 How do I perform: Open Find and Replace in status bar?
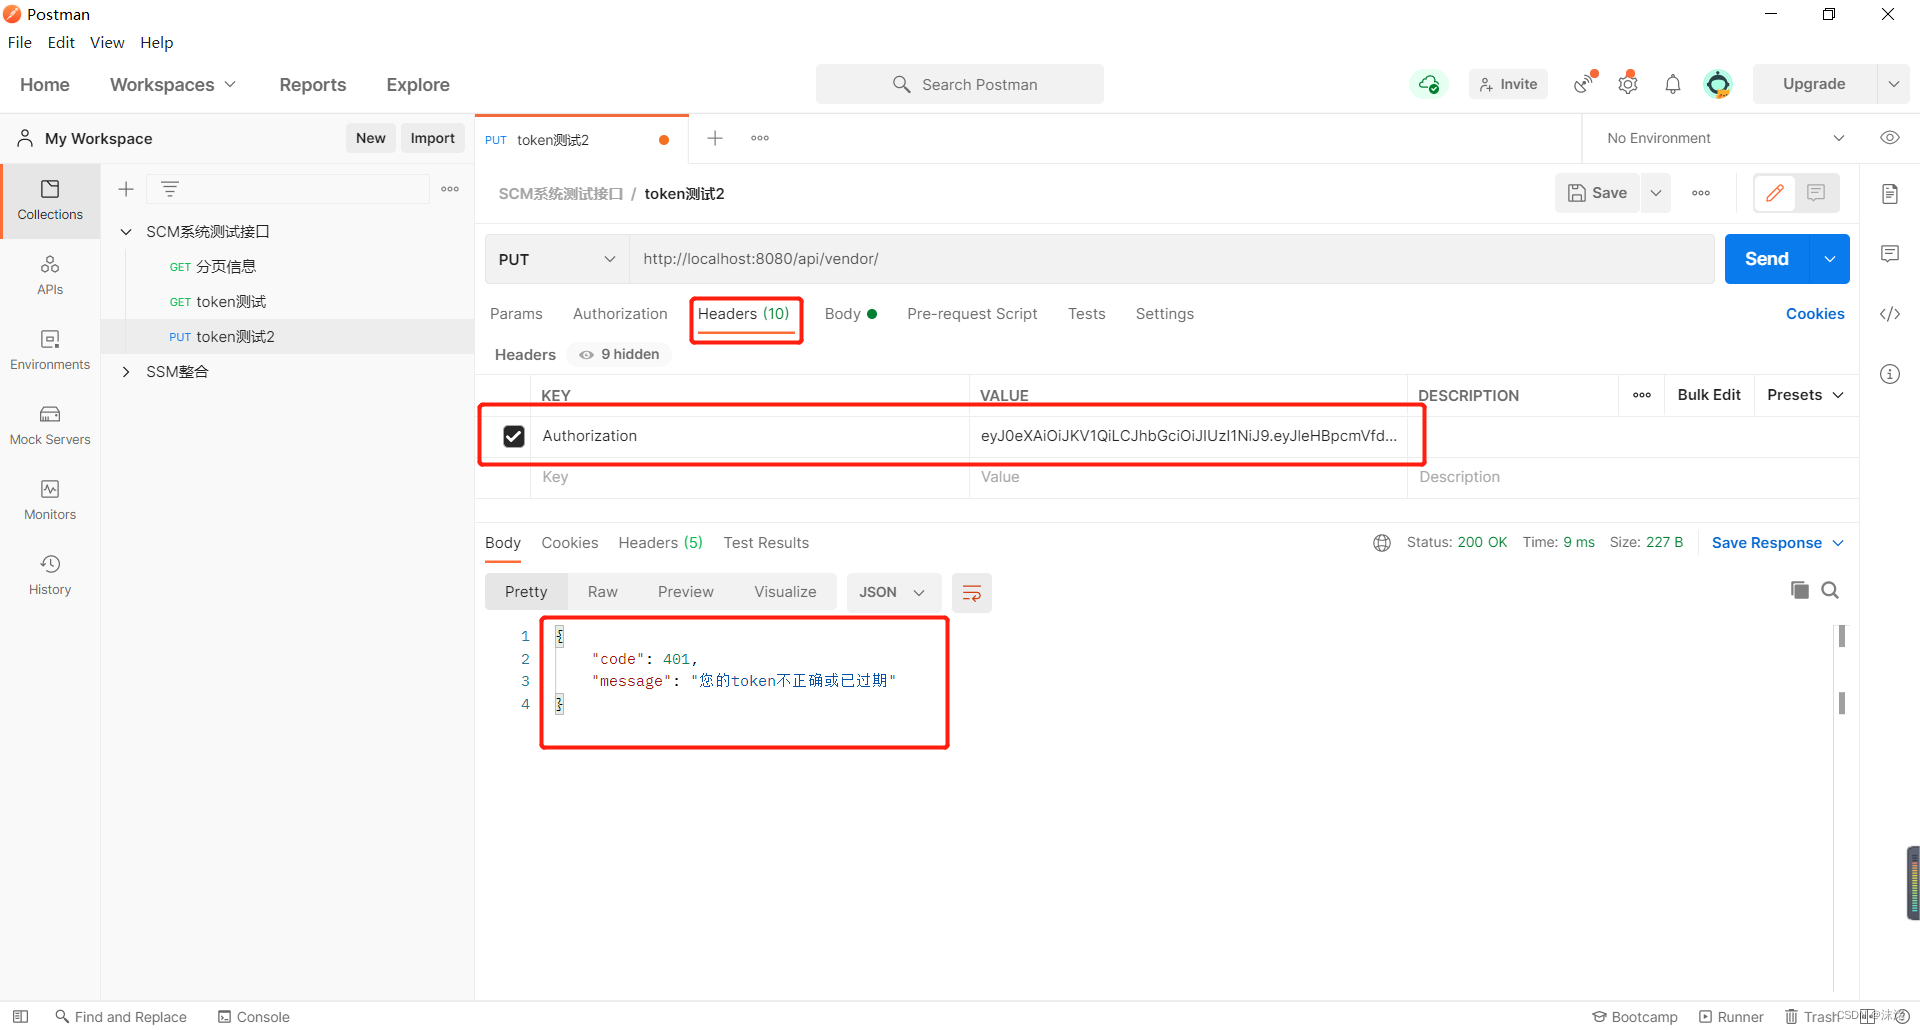coord(121,1017)
